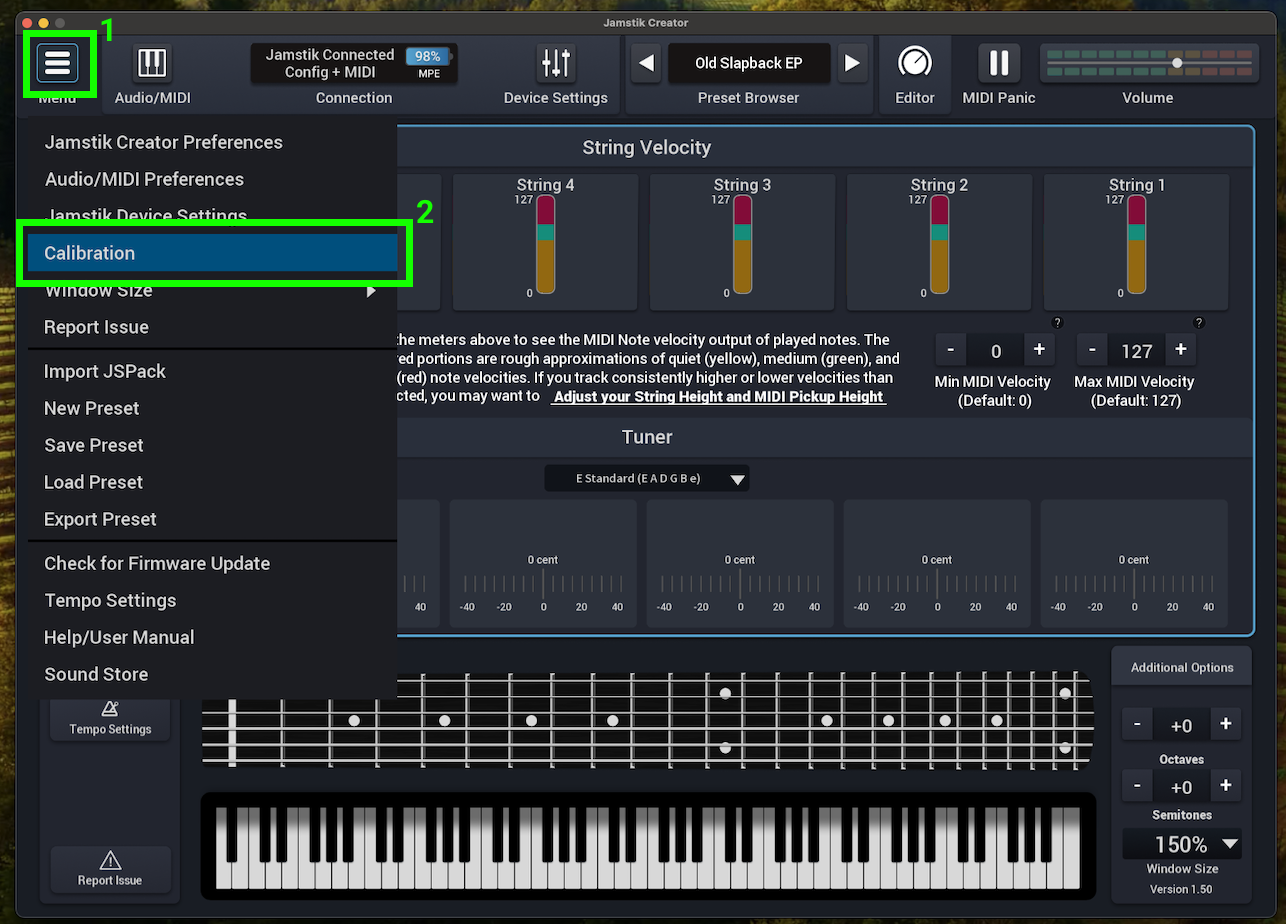
Task: Choose Report Issue in the menu
Action: click(213, 327)
